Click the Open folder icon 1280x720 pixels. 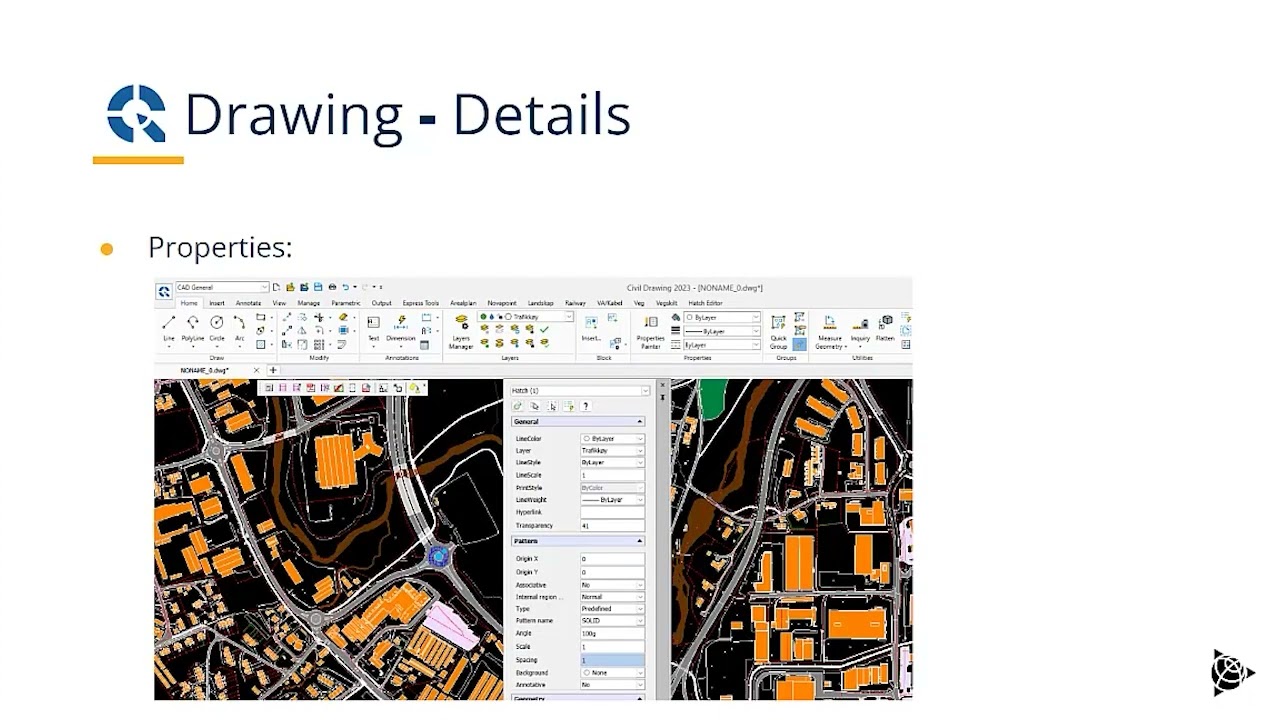click(x=290, y=287)
